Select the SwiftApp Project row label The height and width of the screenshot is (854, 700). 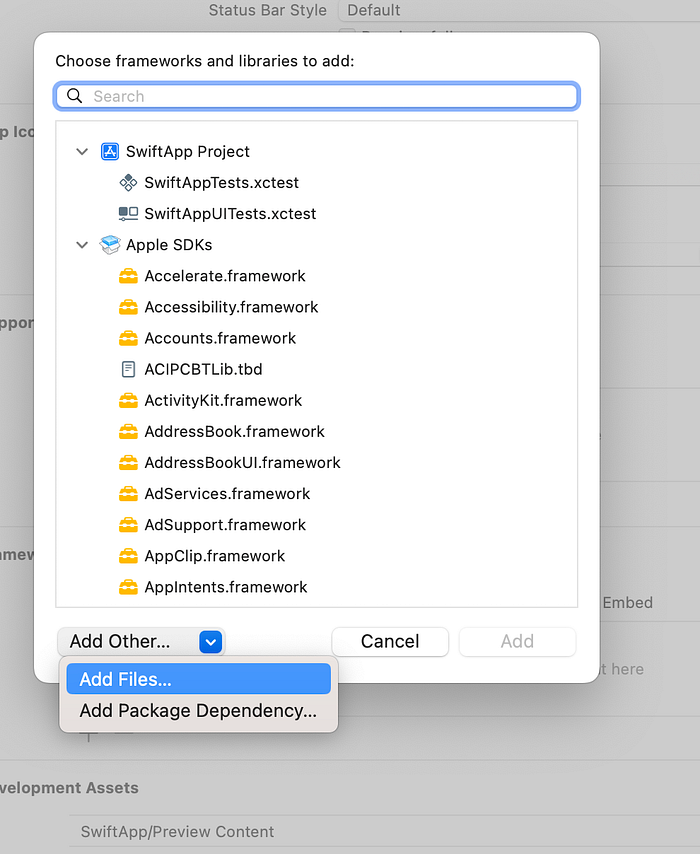[188, 151]
